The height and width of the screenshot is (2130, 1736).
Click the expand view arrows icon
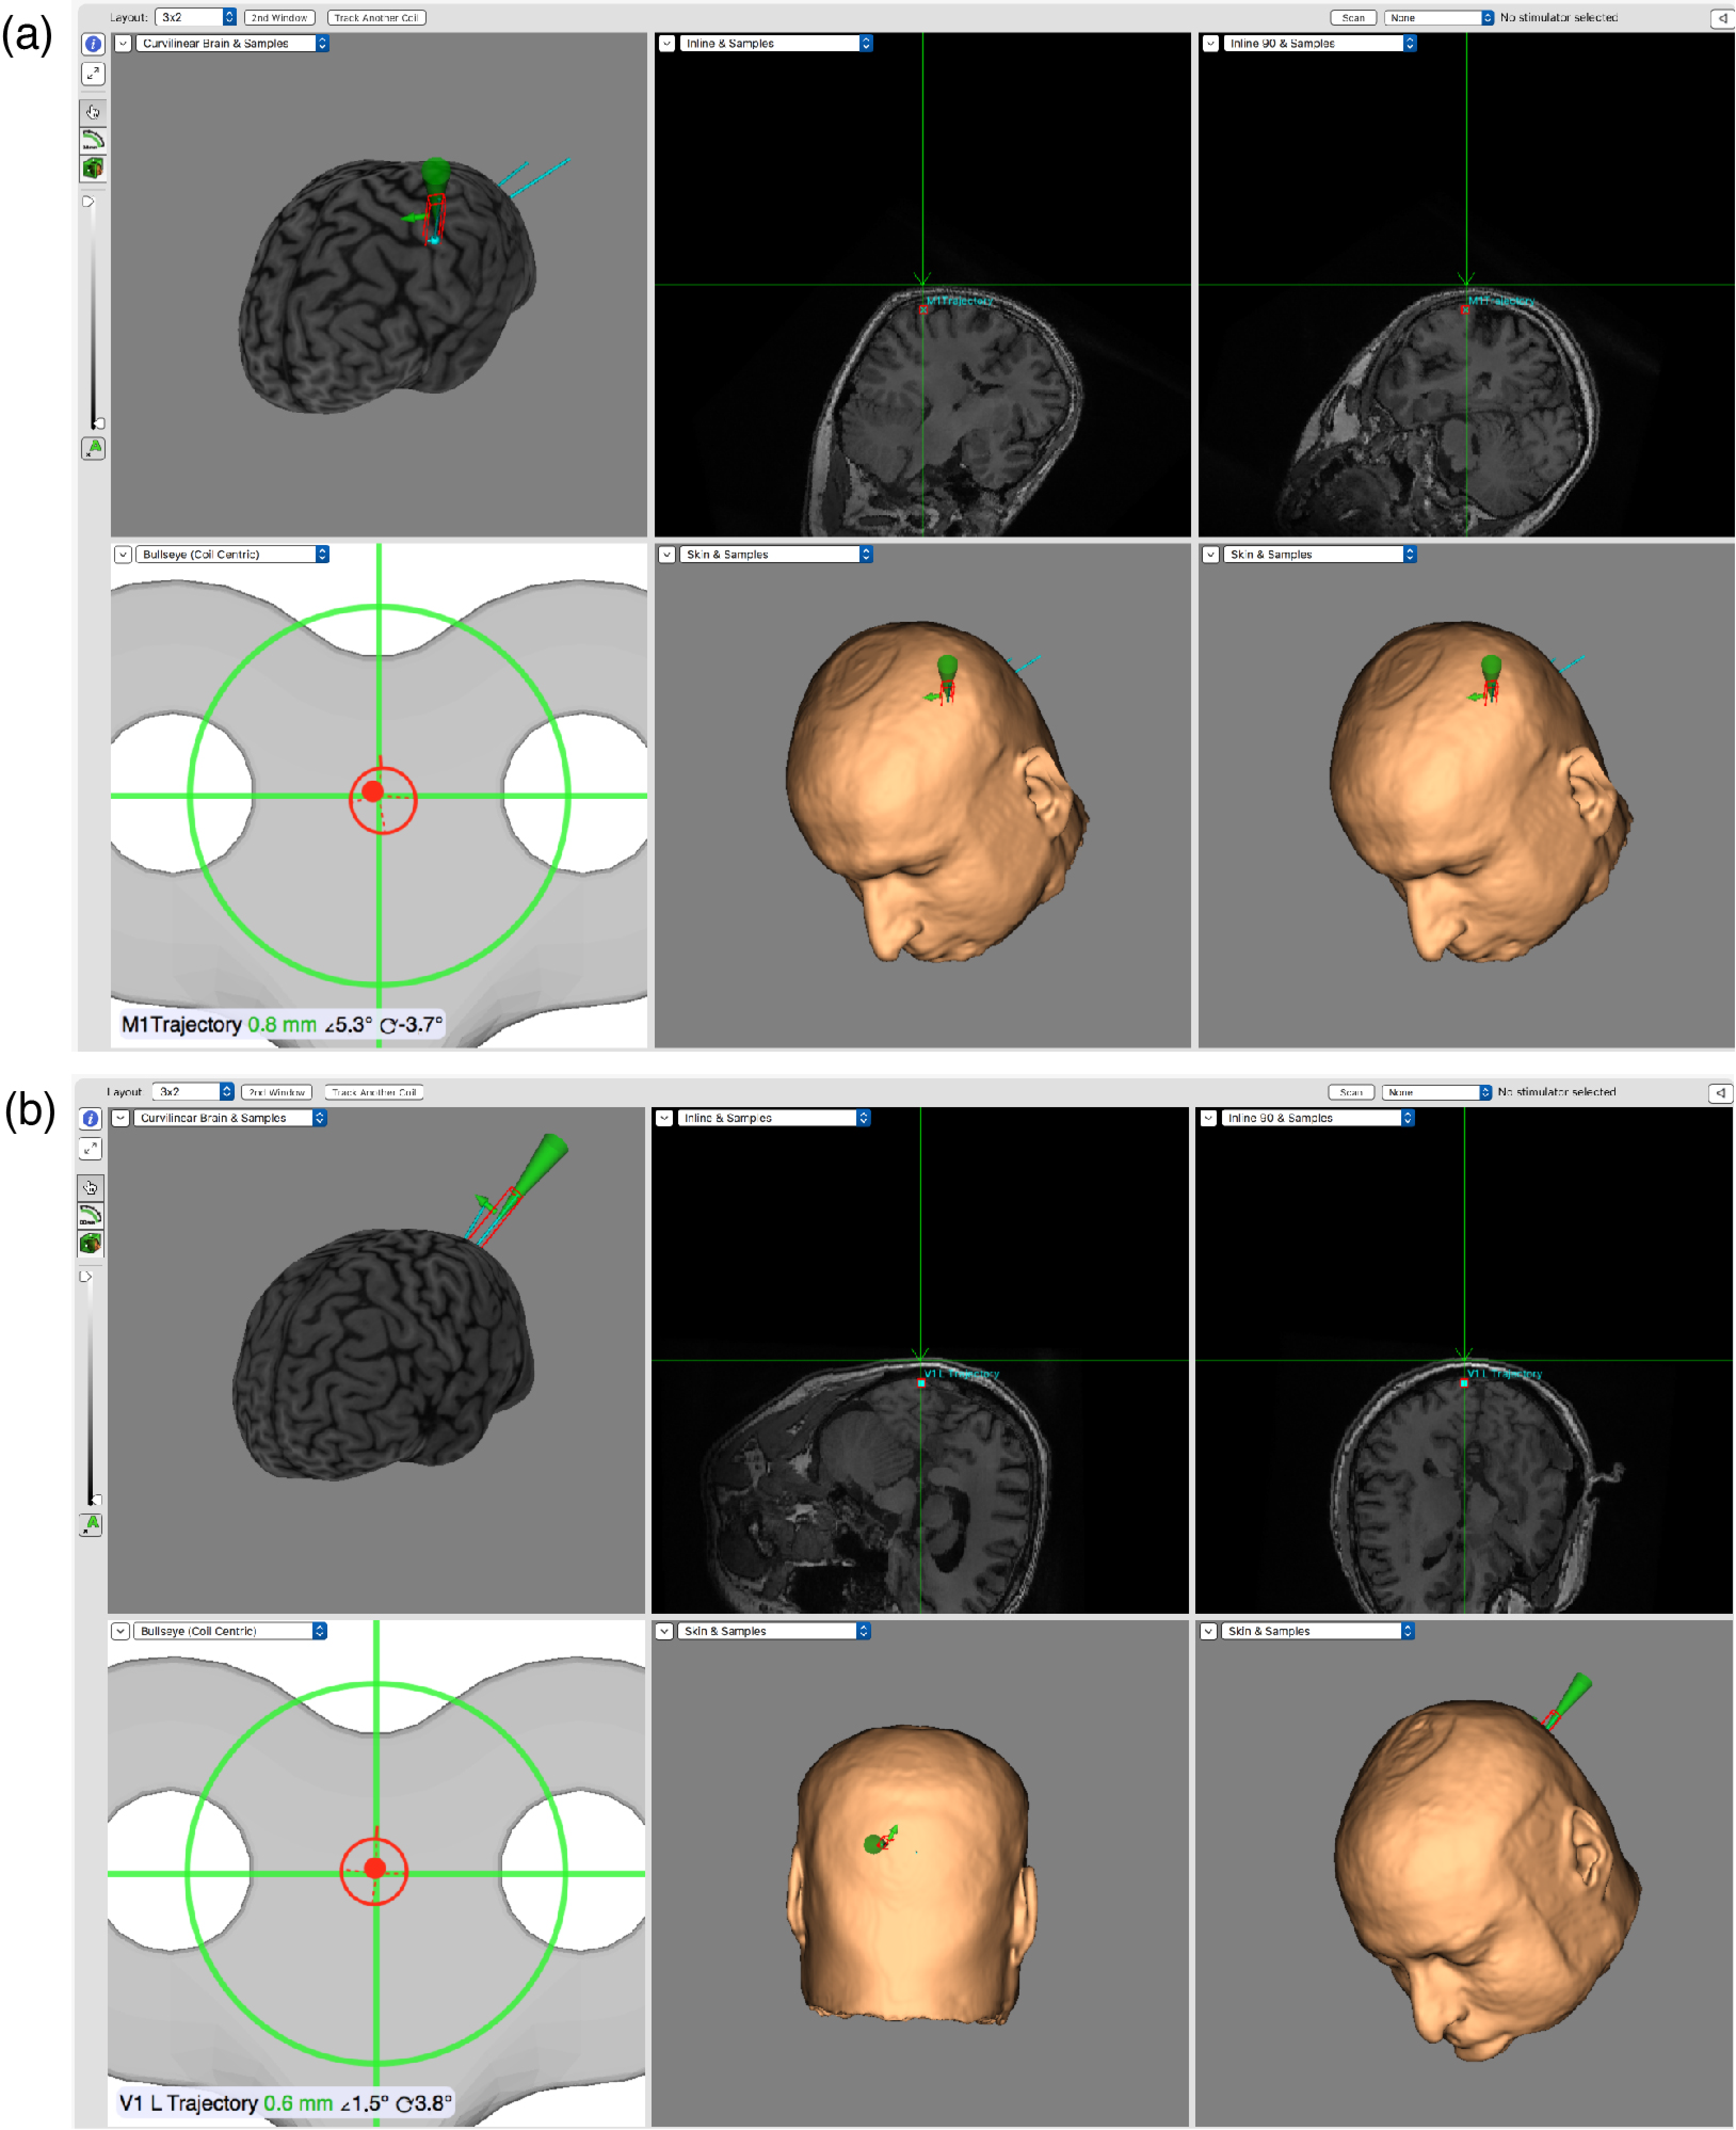tap(94, 73)
